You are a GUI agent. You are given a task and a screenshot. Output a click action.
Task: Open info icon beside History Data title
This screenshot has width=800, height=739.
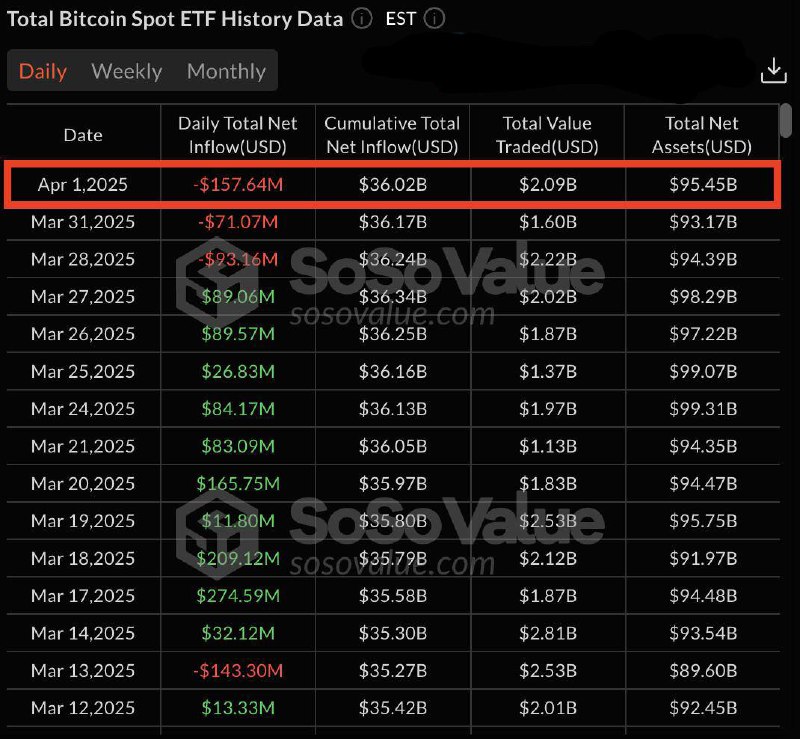pos(362,19)
